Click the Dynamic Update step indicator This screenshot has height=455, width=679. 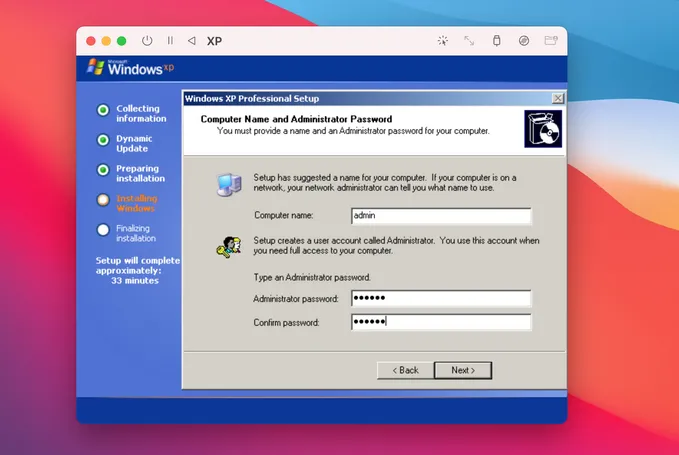pyautogui.click(x=103, y=140)
